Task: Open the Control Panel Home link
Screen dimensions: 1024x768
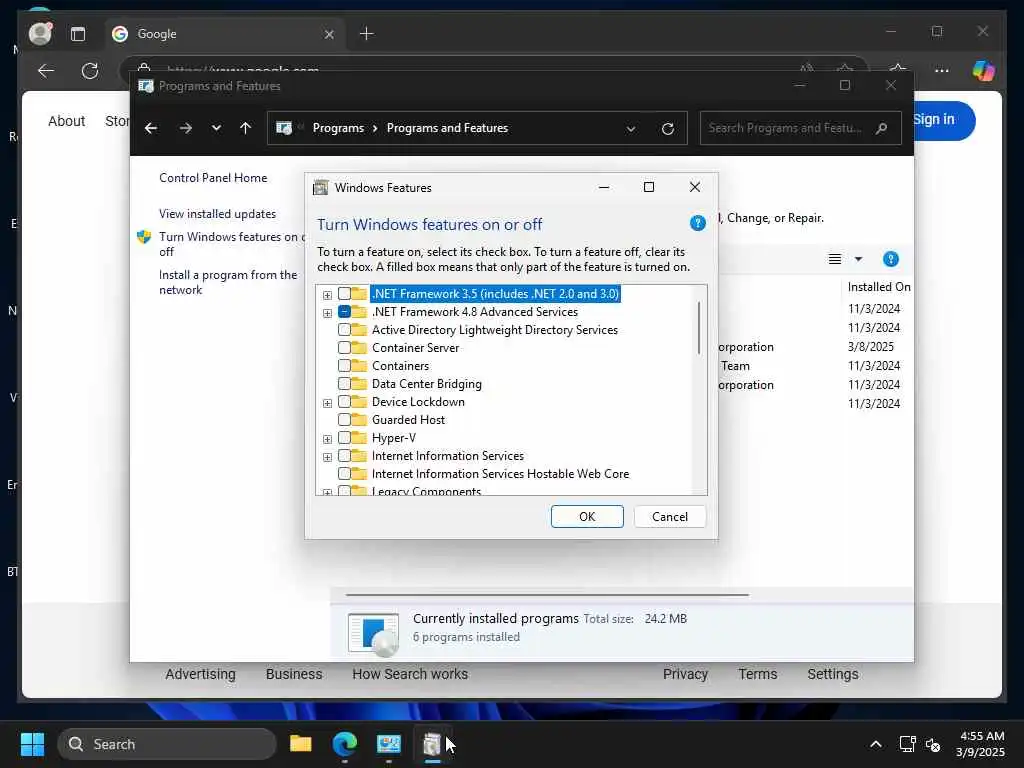Action: pyautogui.click(x=213, y=178)
